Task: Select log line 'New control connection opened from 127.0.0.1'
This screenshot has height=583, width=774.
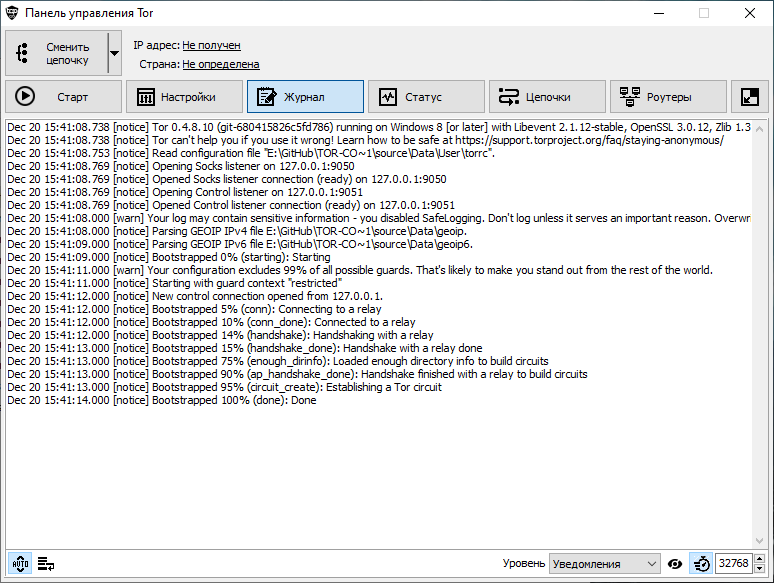Action: click(x=195, y=296)
